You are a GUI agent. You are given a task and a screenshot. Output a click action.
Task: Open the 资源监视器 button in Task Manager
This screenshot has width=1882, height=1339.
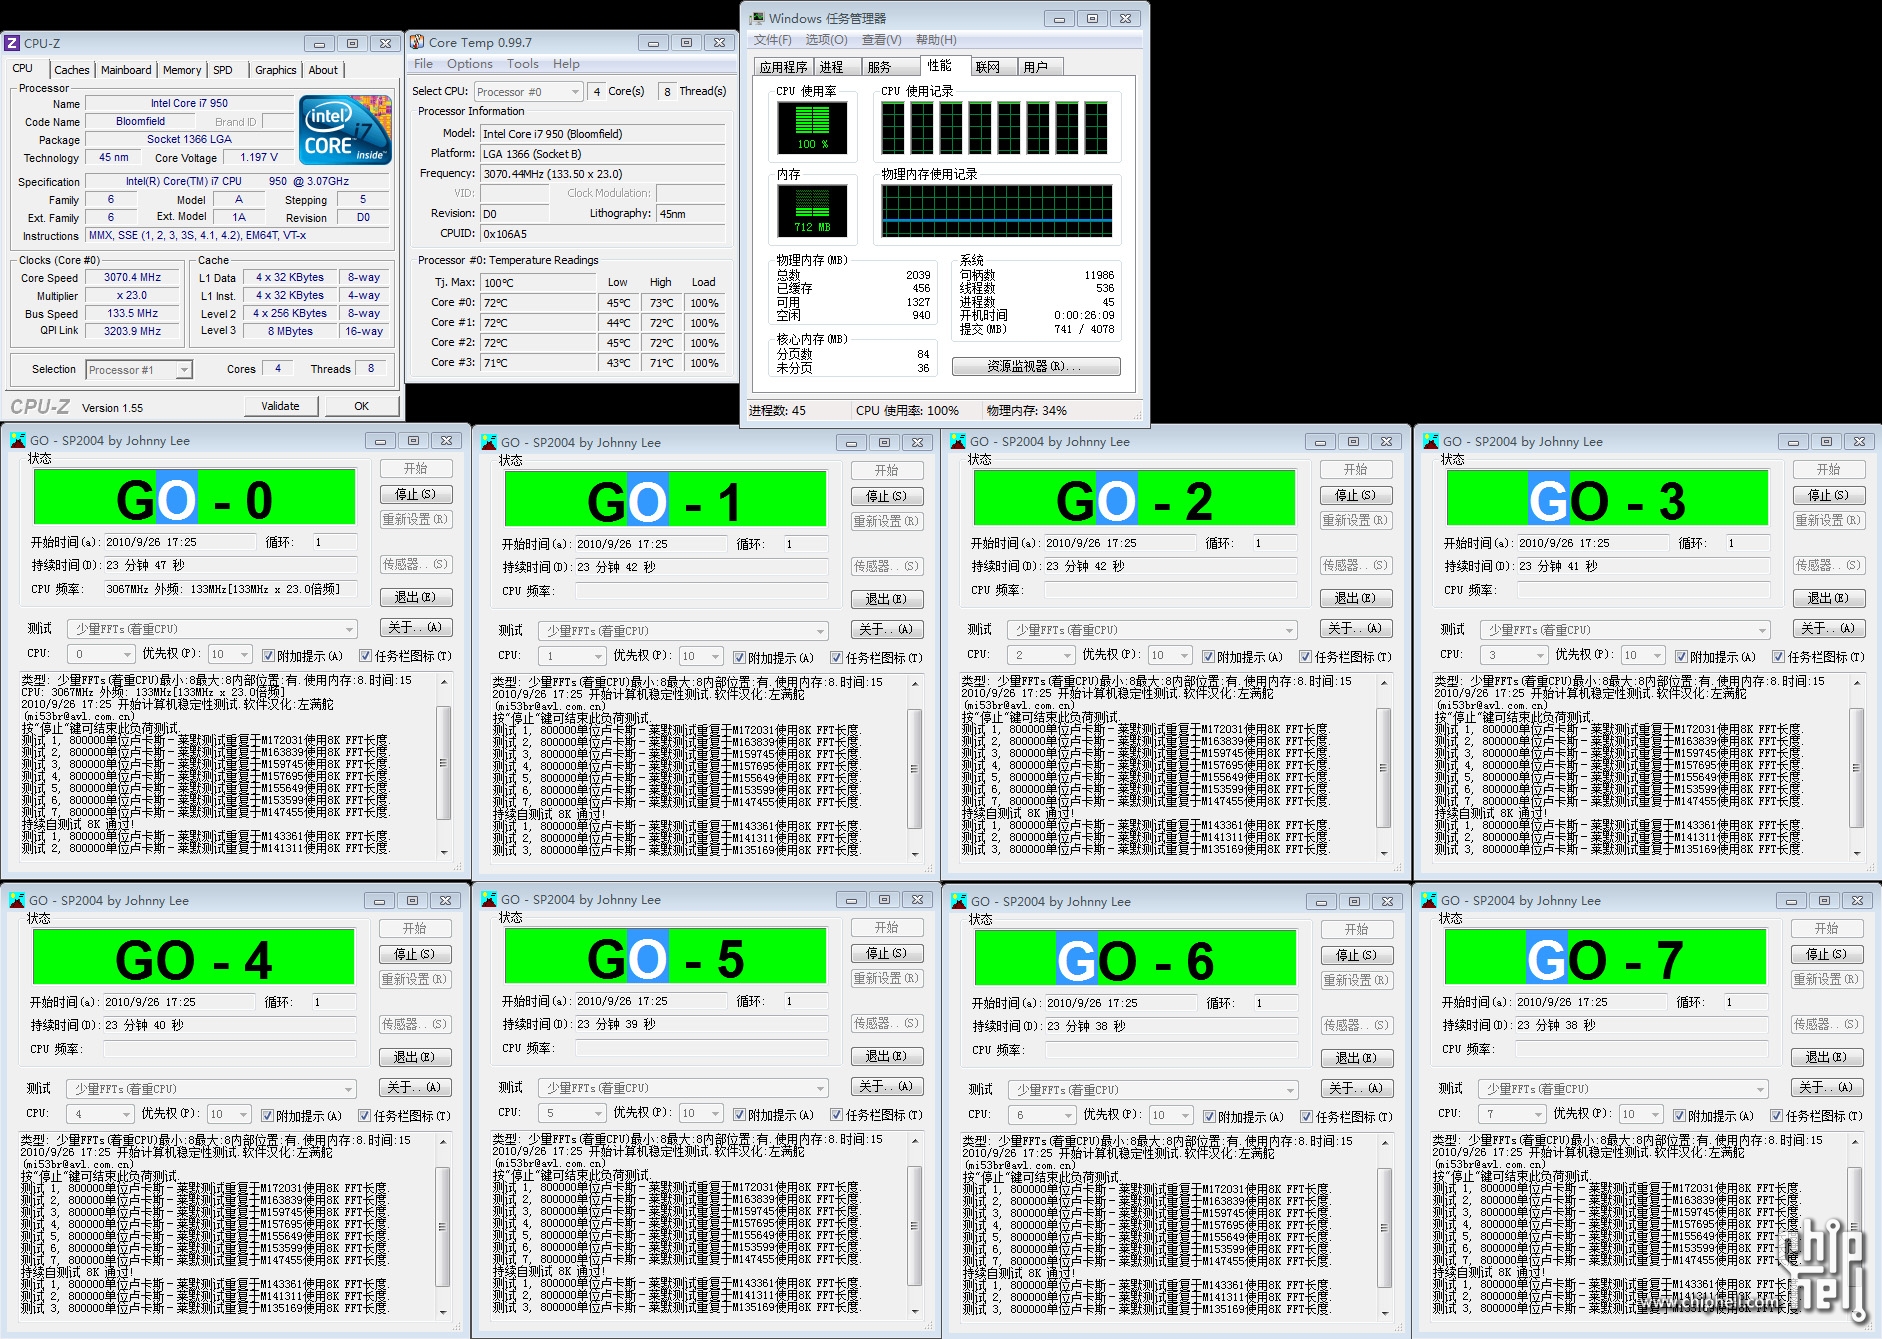coord(1036,366)
